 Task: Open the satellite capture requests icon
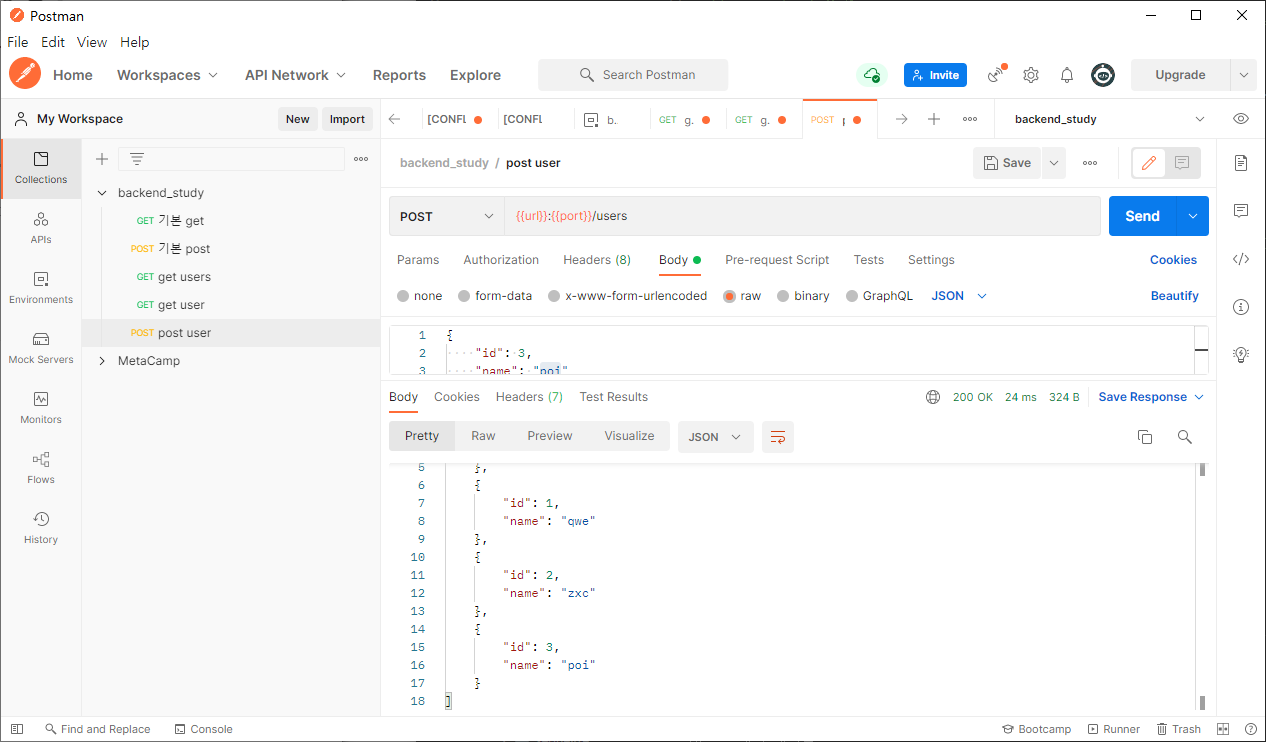point(996,75)
